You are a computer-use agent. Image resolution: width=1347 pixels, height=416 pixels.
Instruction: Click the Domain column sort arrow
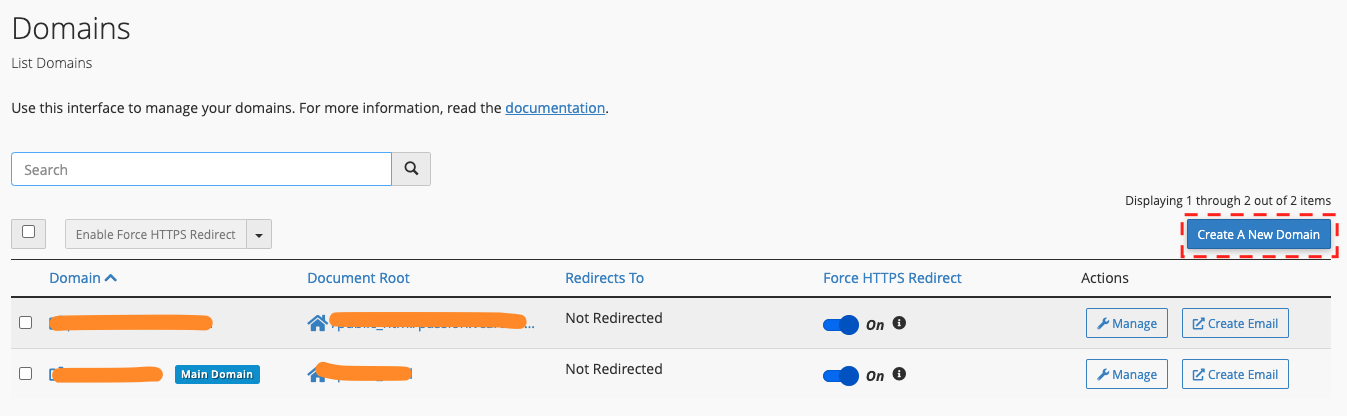(x=111, y=278)
